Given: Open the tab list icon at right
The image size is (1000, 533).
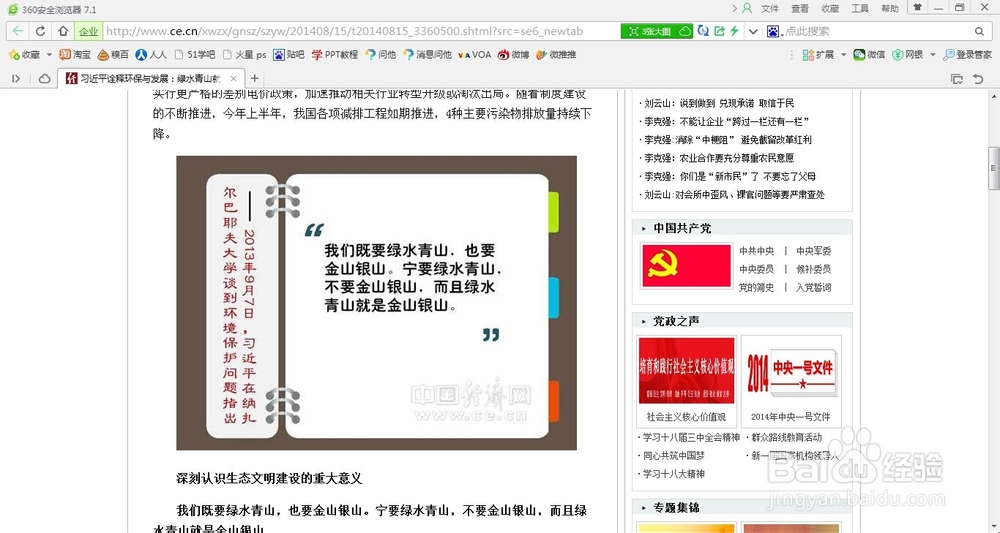Looking at the screenshot, I should [x=957, y=78].
